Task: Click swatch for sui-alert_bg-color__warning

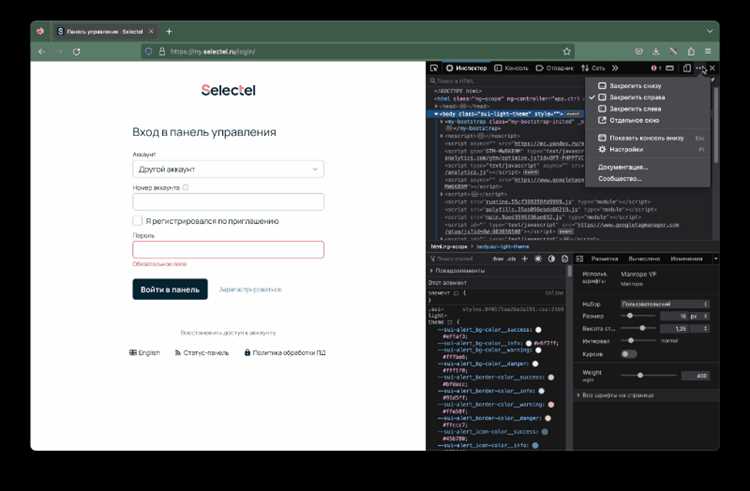Action: (x=538, y=350)
